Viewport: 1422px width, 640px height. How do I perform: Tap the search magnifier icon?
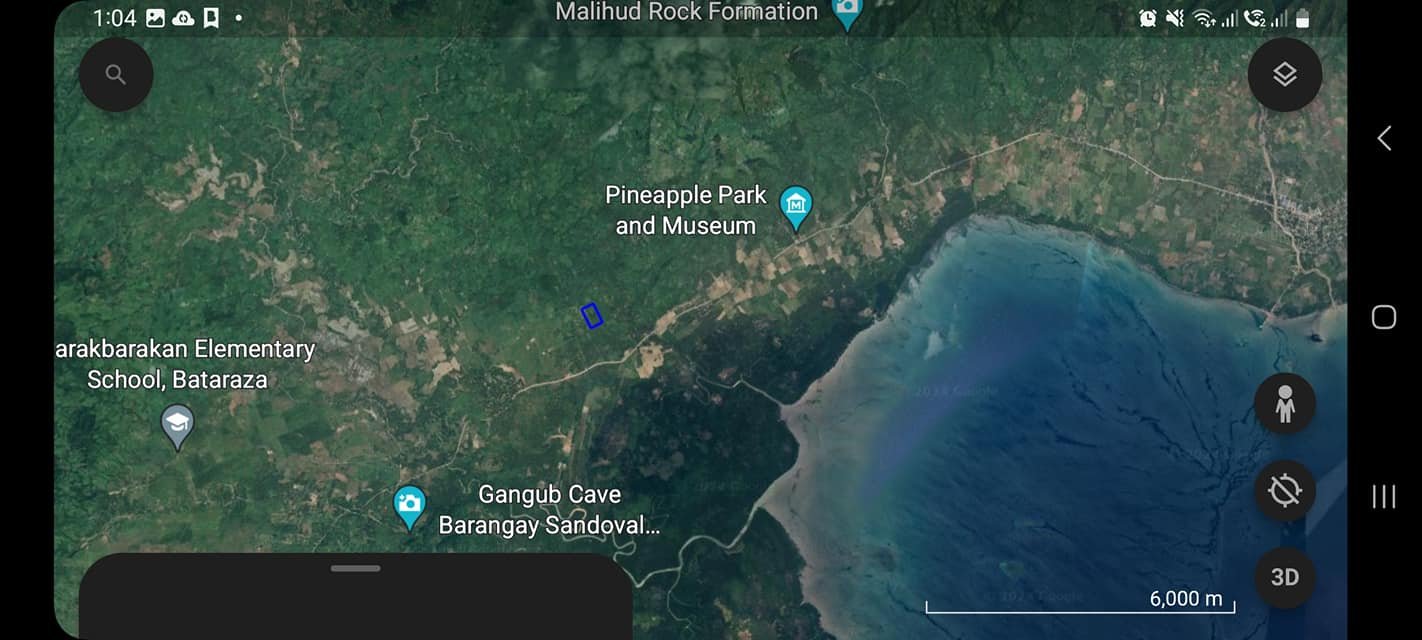[x=116, y=75]
